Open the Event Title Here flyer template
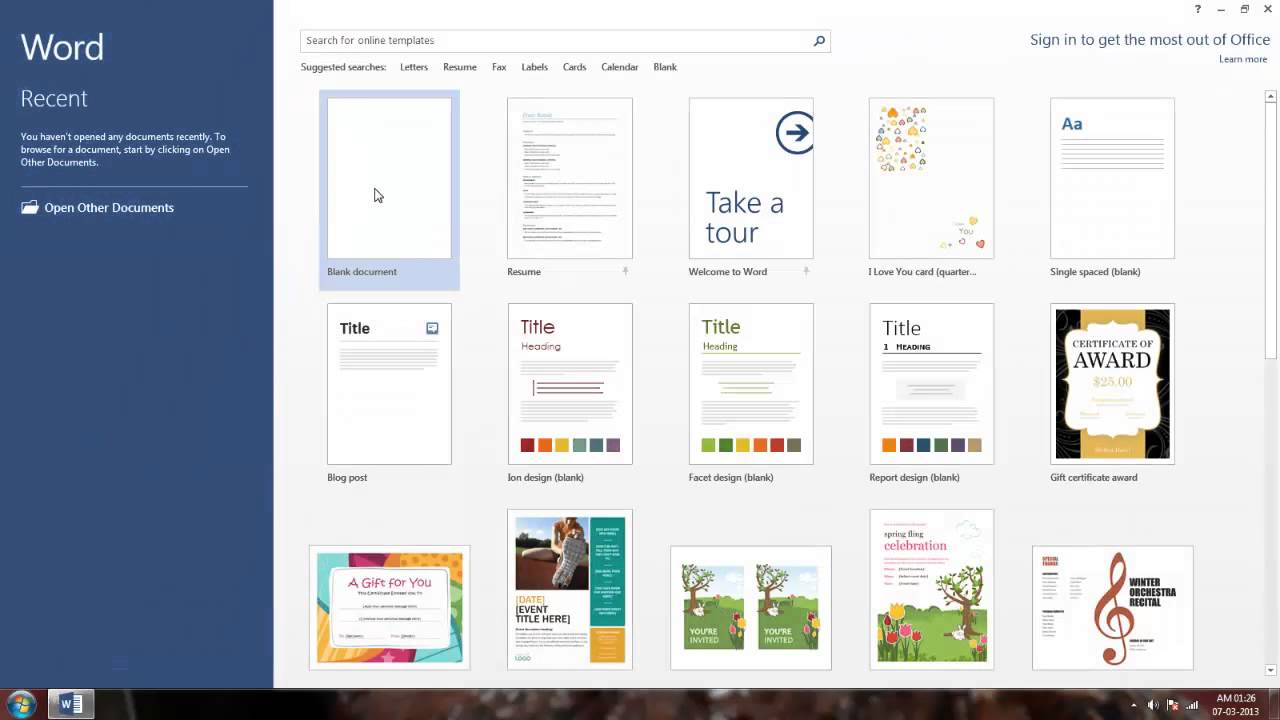Image resolution: width=1280 pixels, height=720 pixels. (570, 590)
